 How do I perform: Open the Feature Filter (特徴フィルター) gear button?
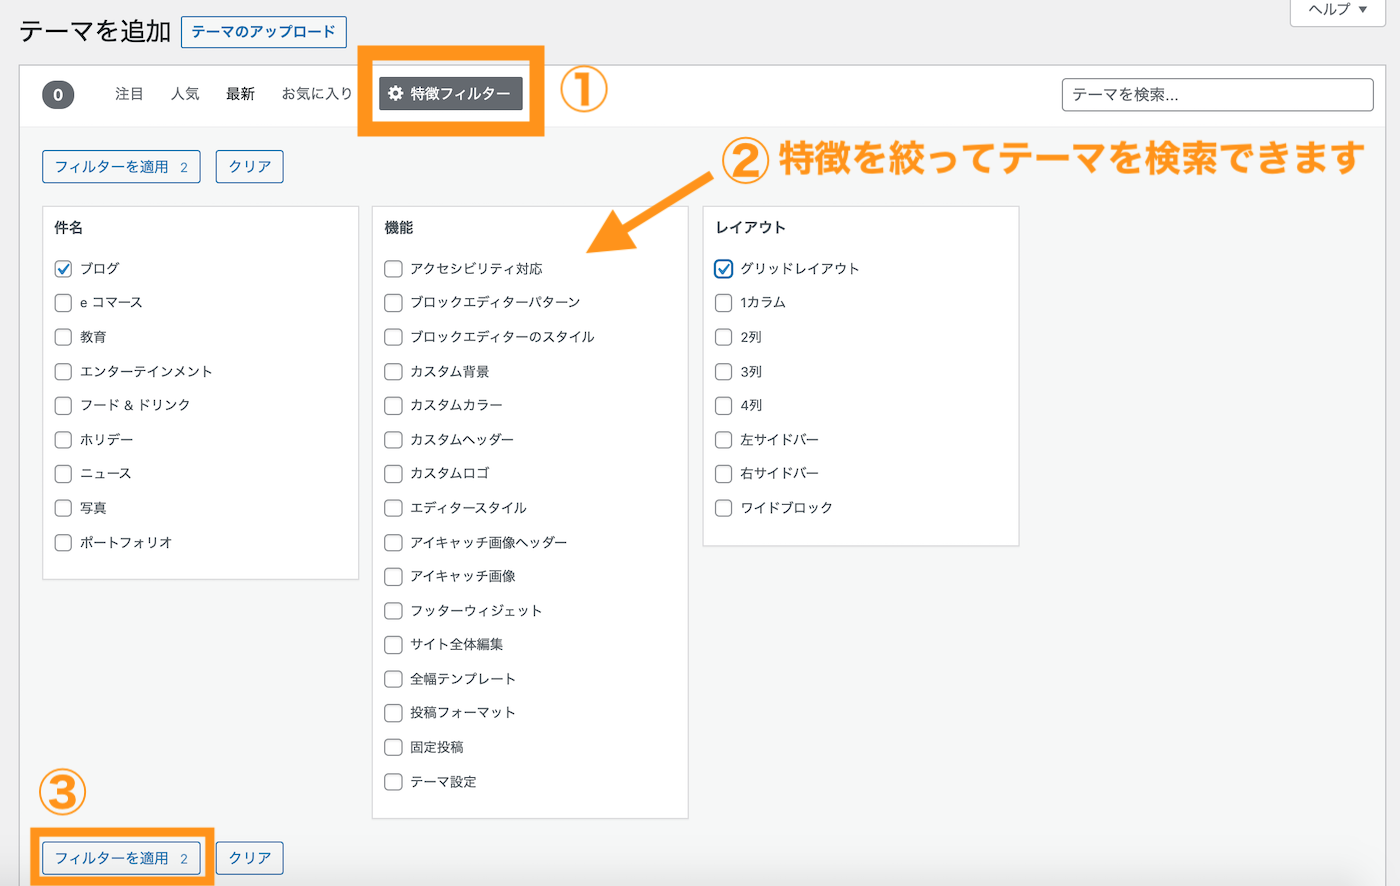click(451, 93)
